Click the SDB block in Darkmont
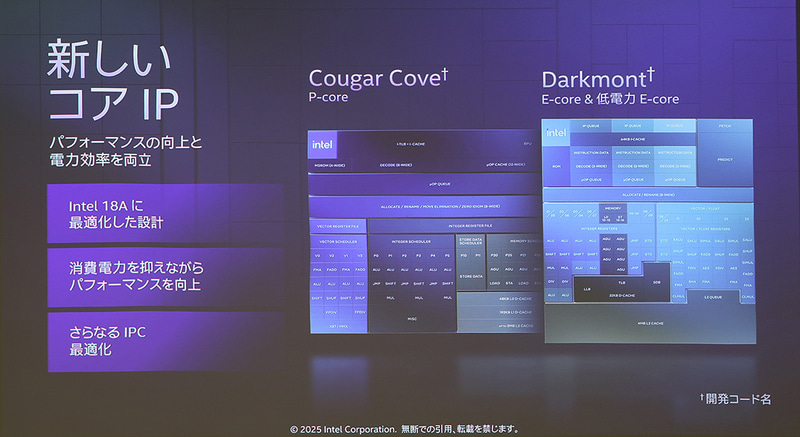Viewport: 800px width, 437px height. pyautogui.click(x=656, y=282)
